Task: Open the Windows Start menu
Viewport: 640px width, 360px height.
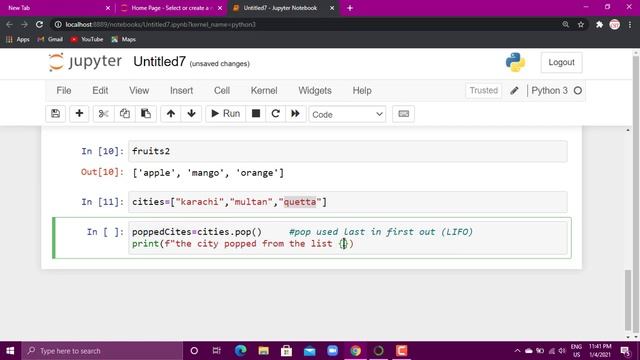Action: coord(10,351)
